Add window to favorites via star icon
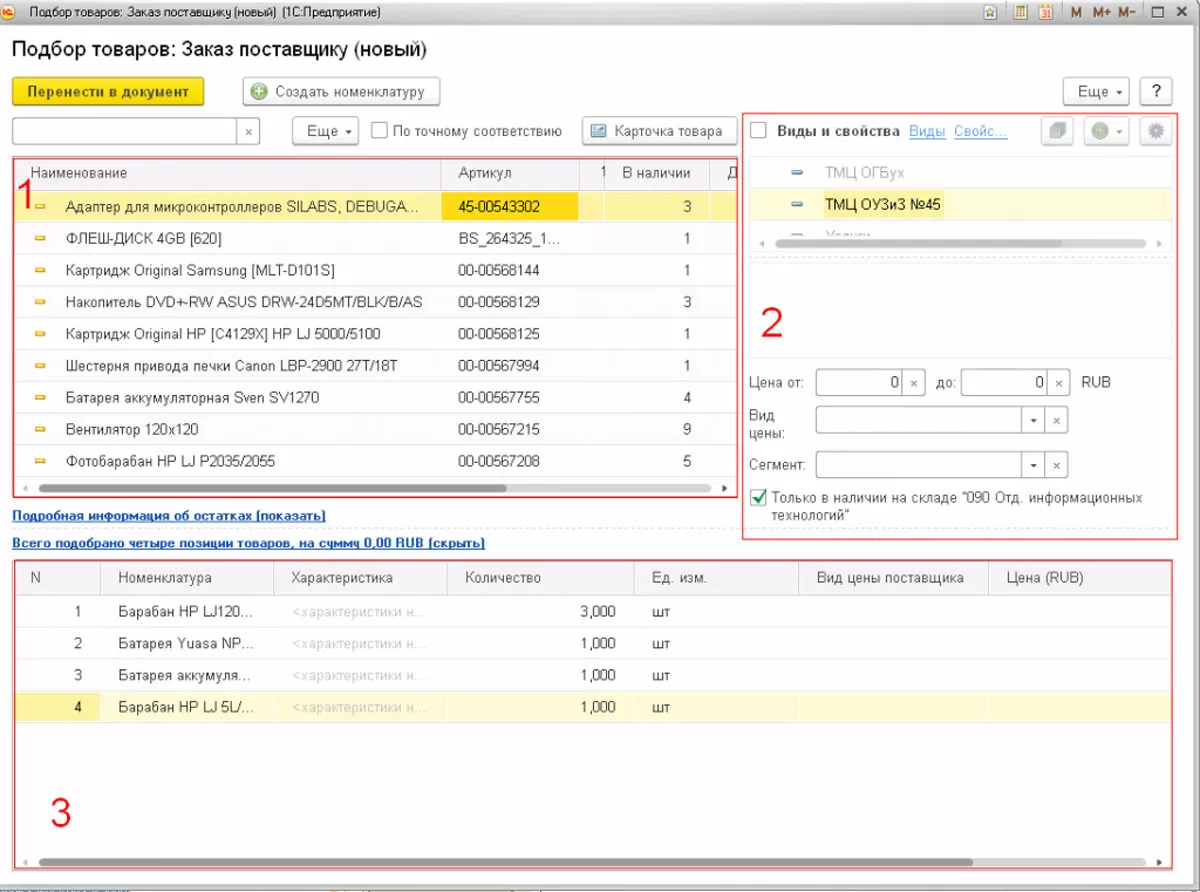Image resolution: width=1200 pixels, height=892 pixels. 989,13
